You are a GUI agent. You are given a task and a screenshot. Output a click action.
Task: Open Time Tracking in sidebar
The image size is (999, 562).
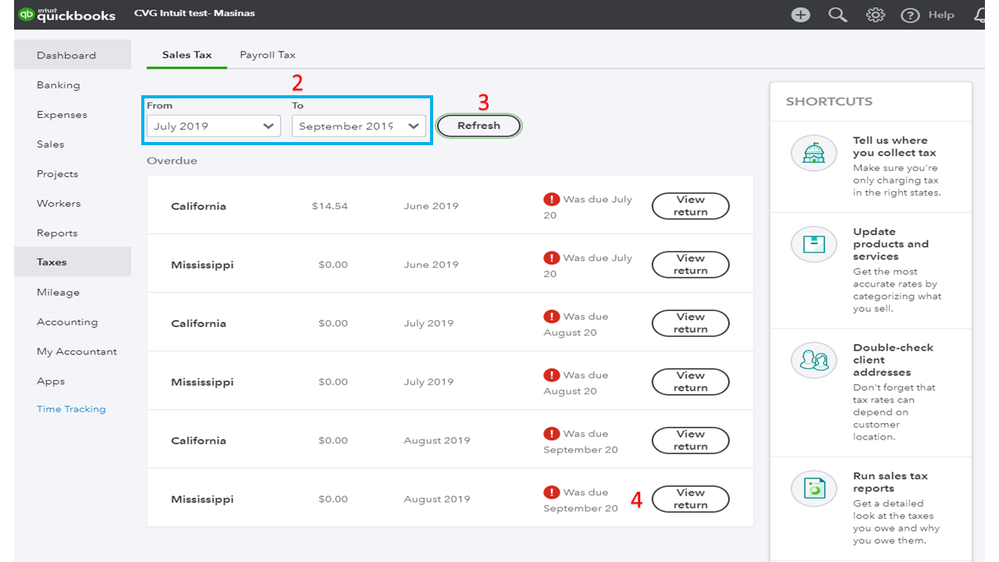pyautogui.click(x=71, y=409)
